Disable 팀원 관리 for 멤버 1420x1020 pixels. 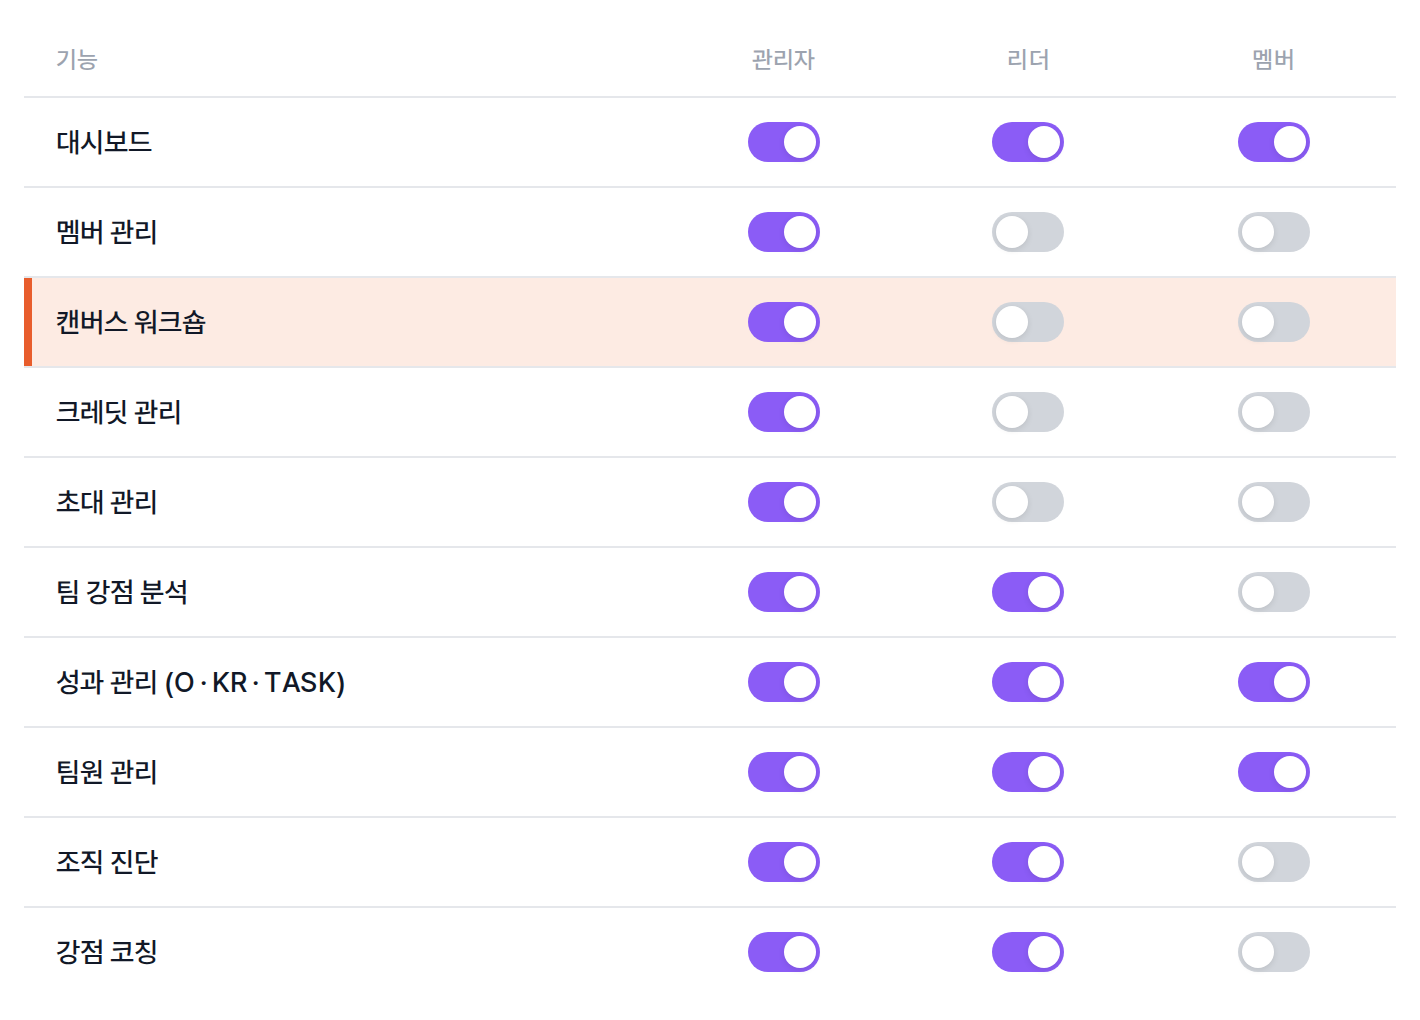(1274, 772)
